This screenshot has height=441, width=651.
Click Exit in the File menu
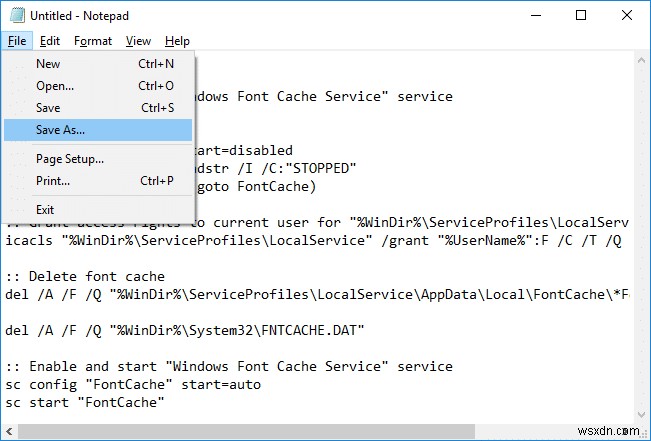(45, 210)
